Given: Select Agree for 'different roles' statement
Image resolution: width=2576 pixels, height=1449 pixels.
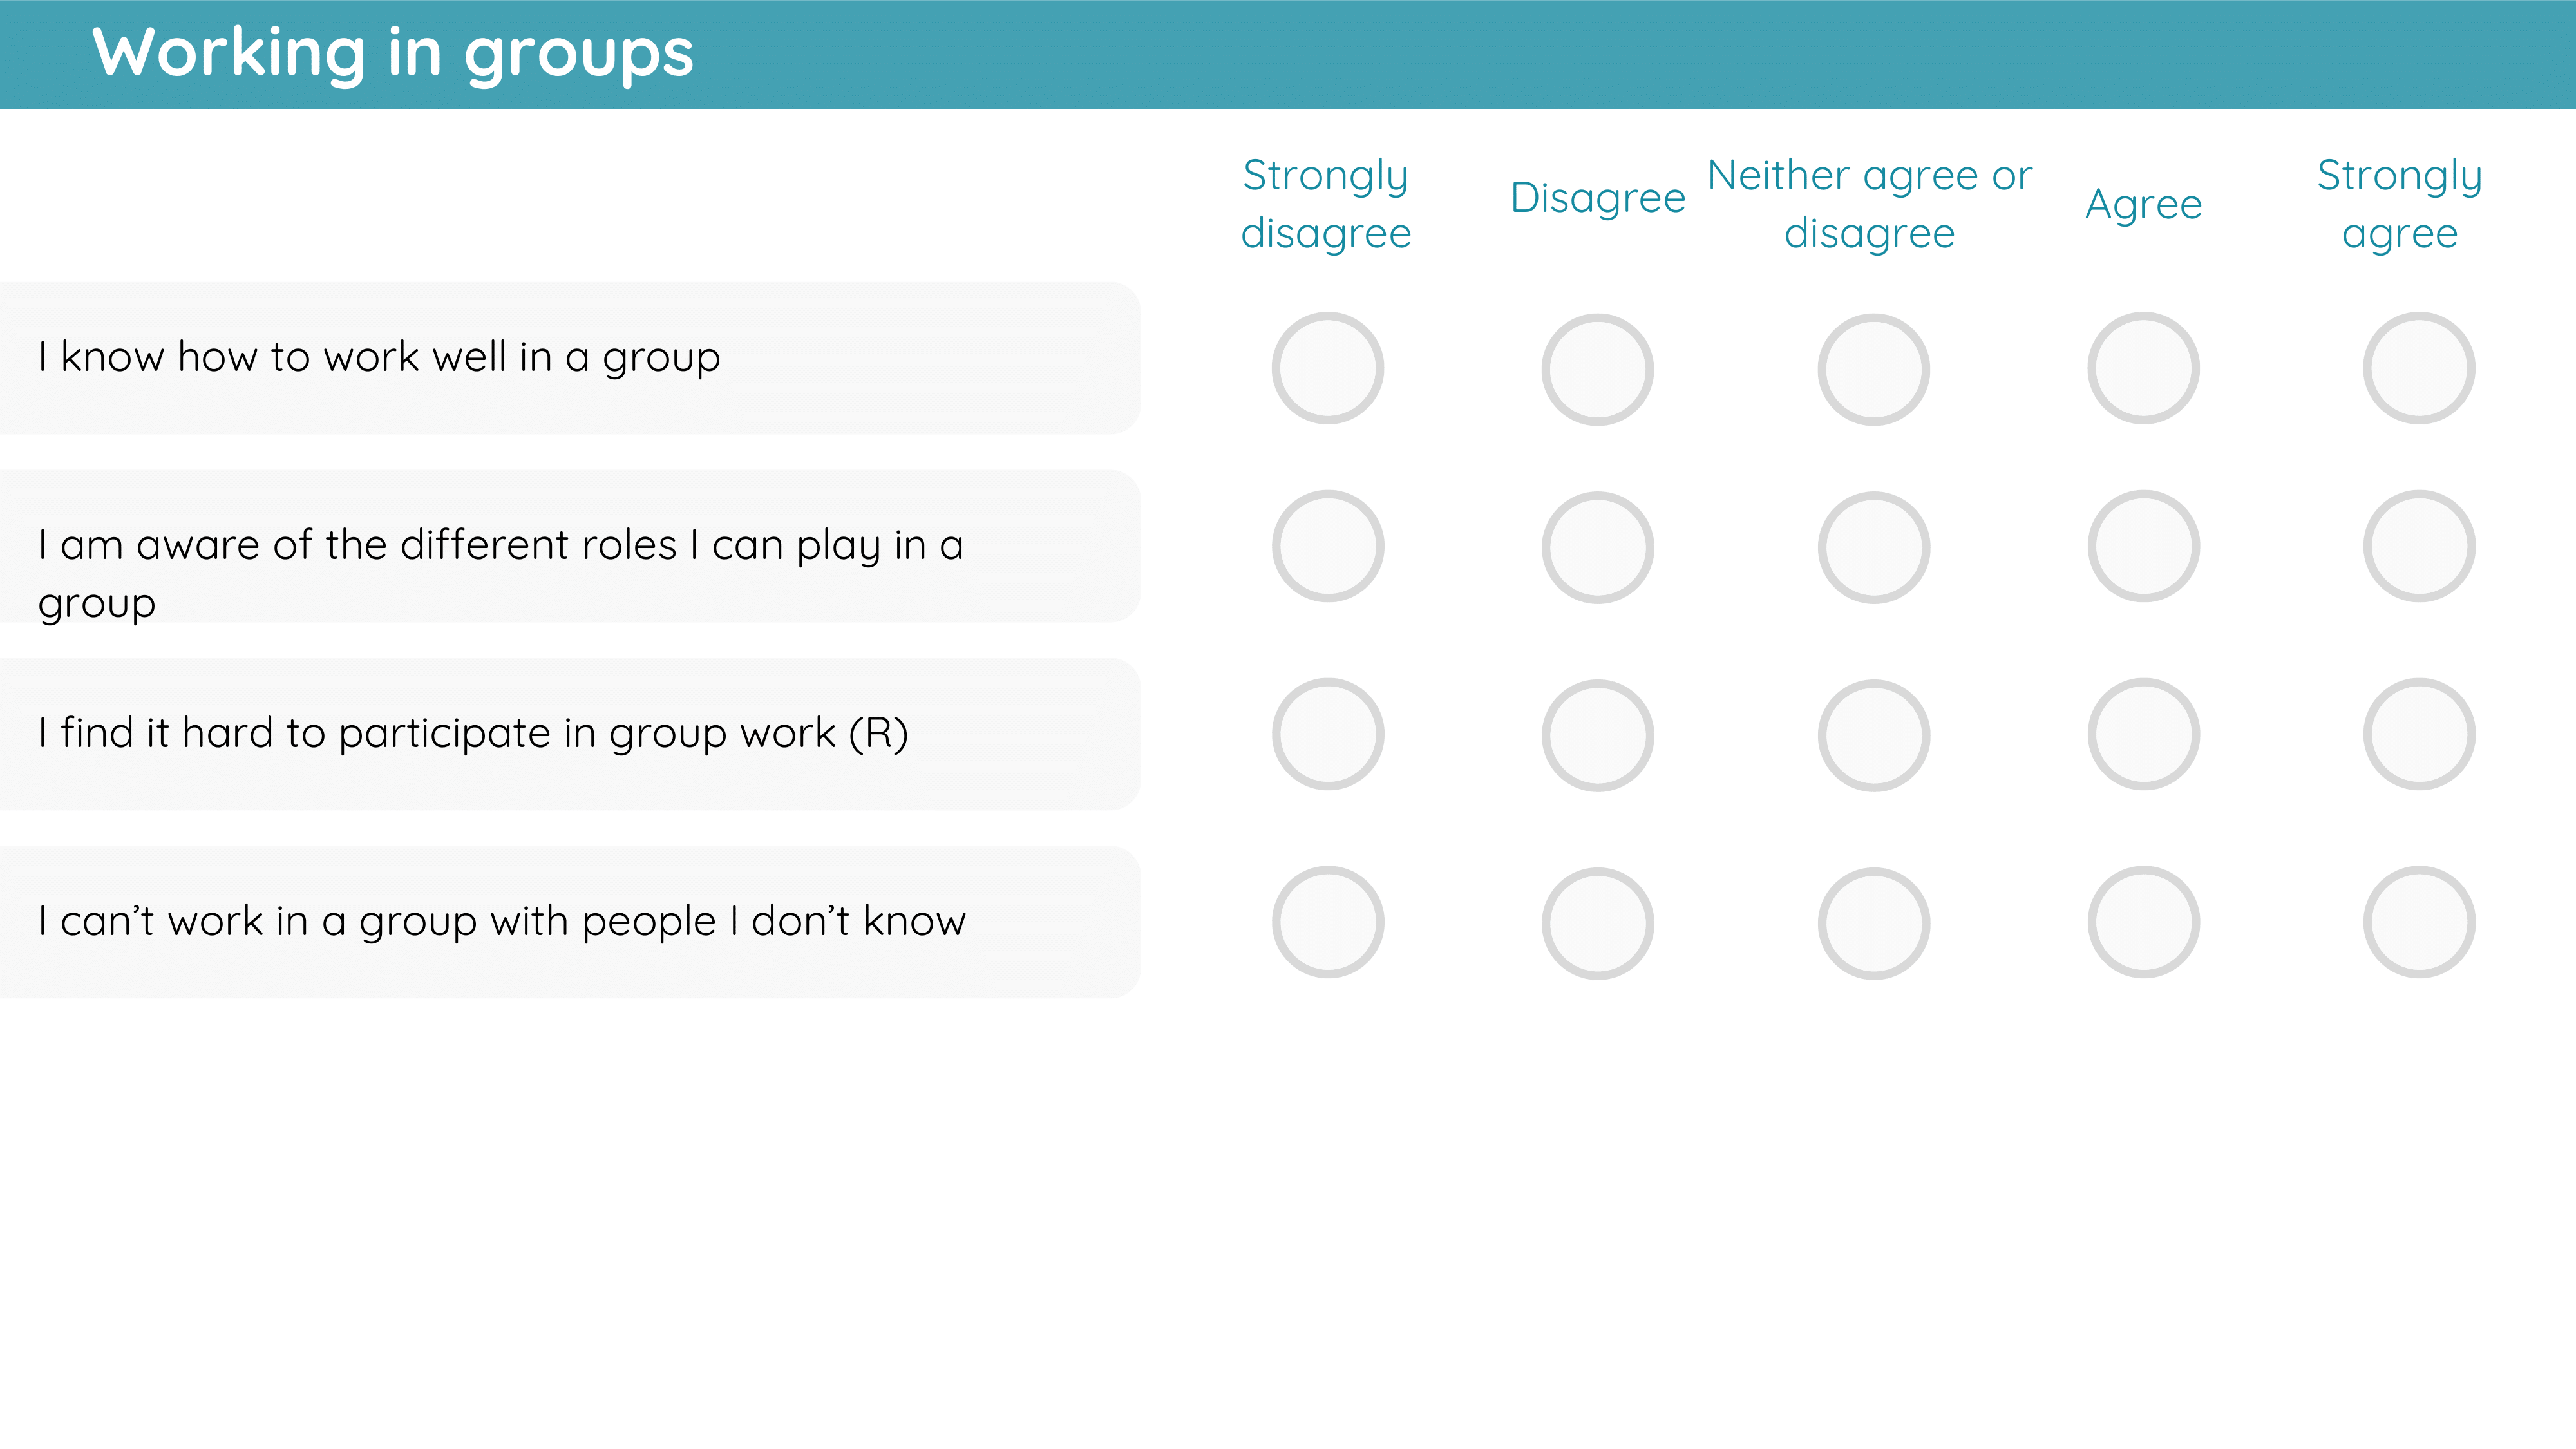Looking at the screenshot, I should pos(2144,546).
